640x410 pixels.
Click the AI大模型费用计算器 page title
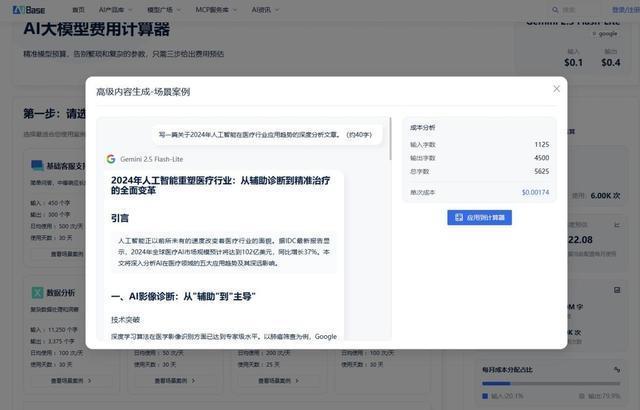point(96,29)
